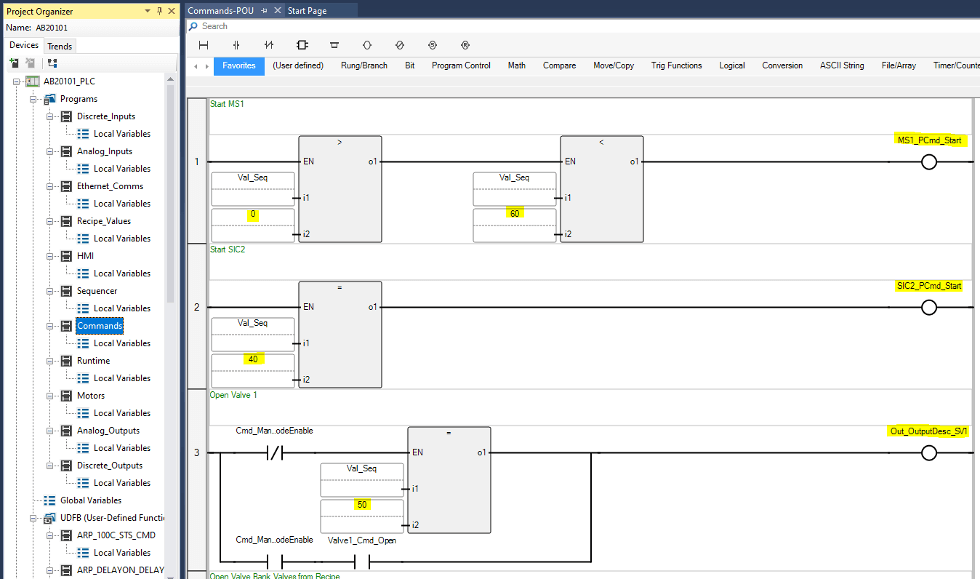Select rung number 2 header
This screenshot has width=980, height=580.
[197, 307]
